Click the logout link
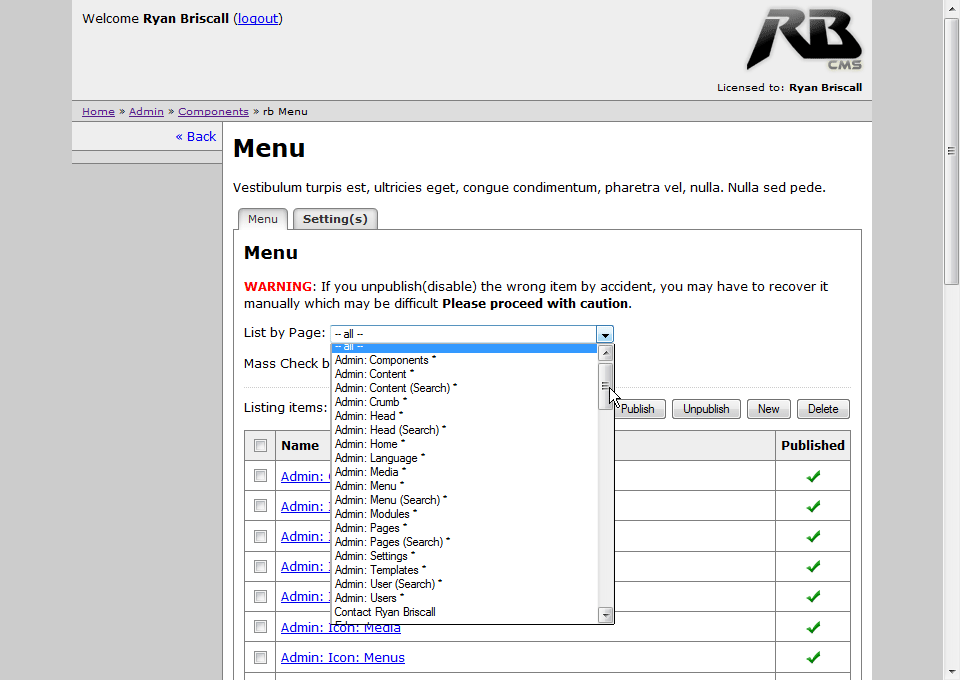 (x=258, y=18)
